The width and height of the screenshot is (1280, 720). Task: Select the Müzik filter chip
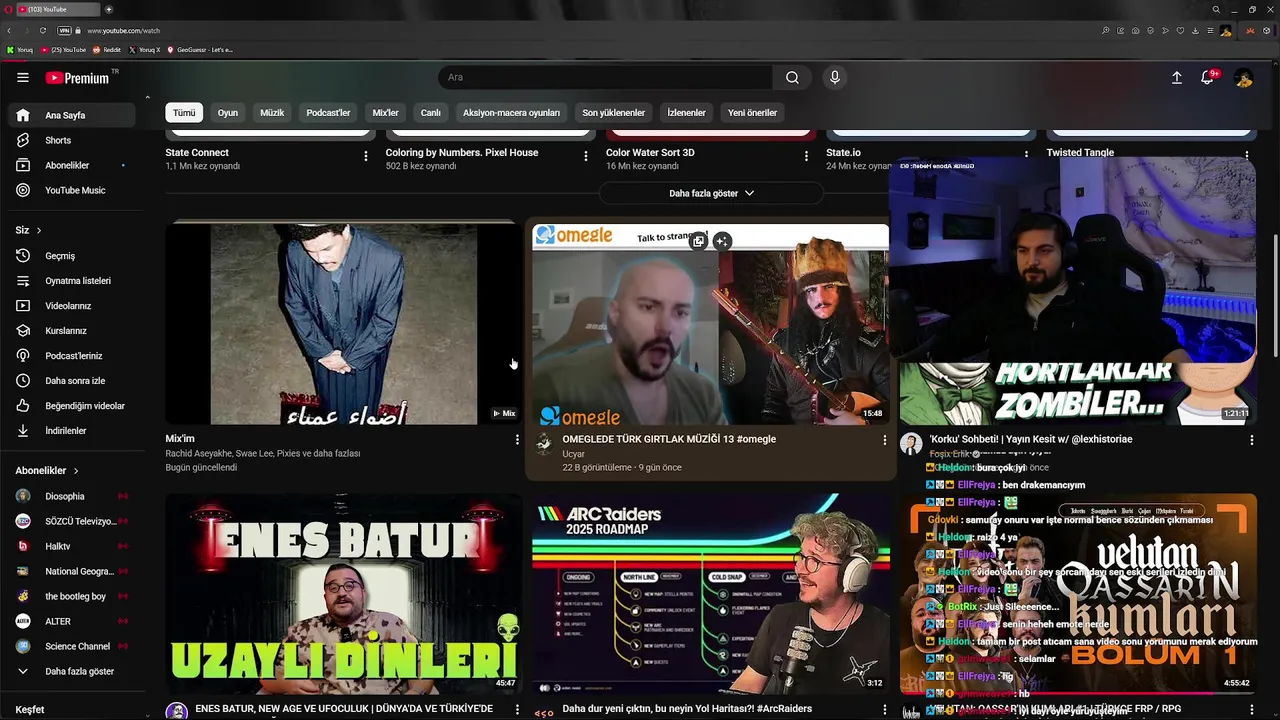tap(272, 113)
